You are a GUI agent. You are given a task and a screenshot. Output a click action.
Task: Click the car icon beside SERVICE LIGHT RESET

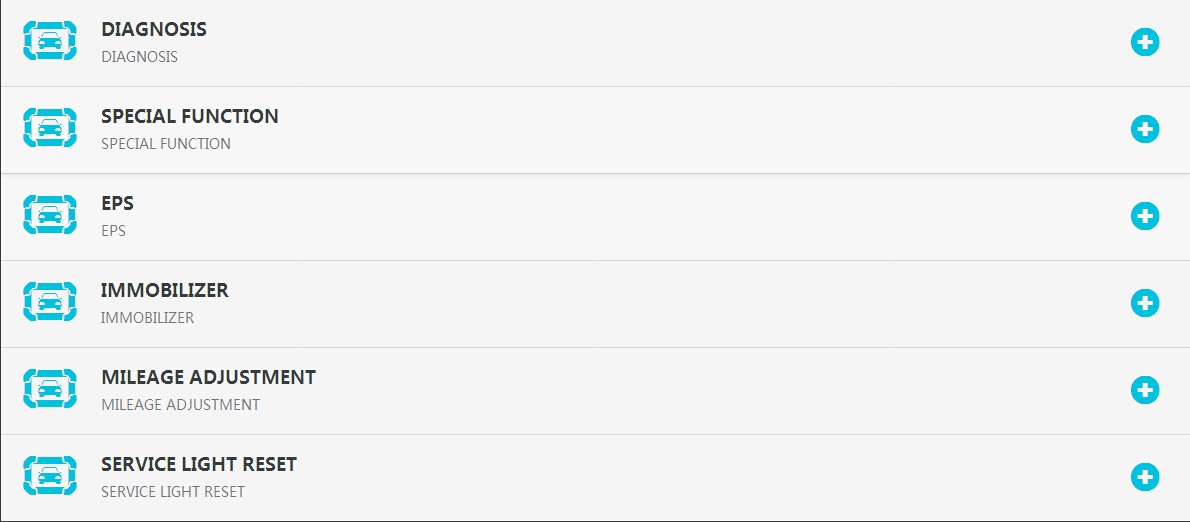50,476
